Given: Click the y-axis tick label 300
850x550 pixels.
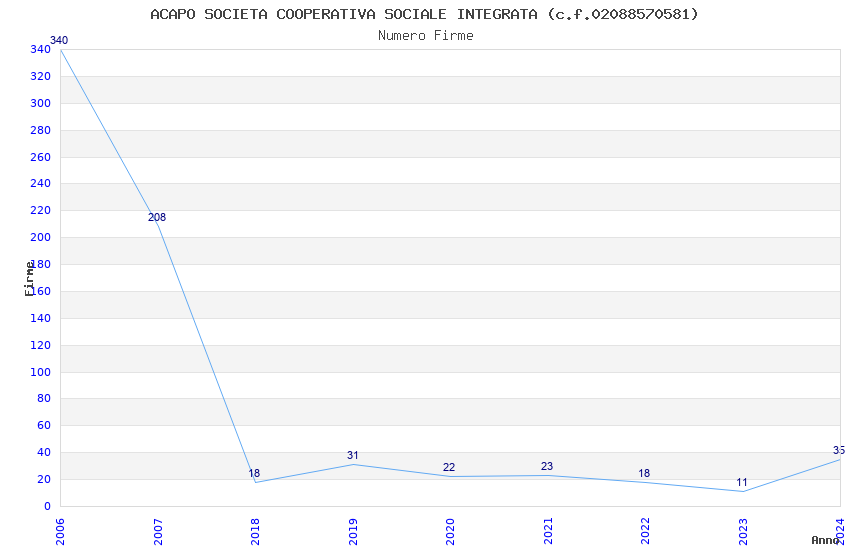Looking at the screenshot, I should click(x=41, y=103).
